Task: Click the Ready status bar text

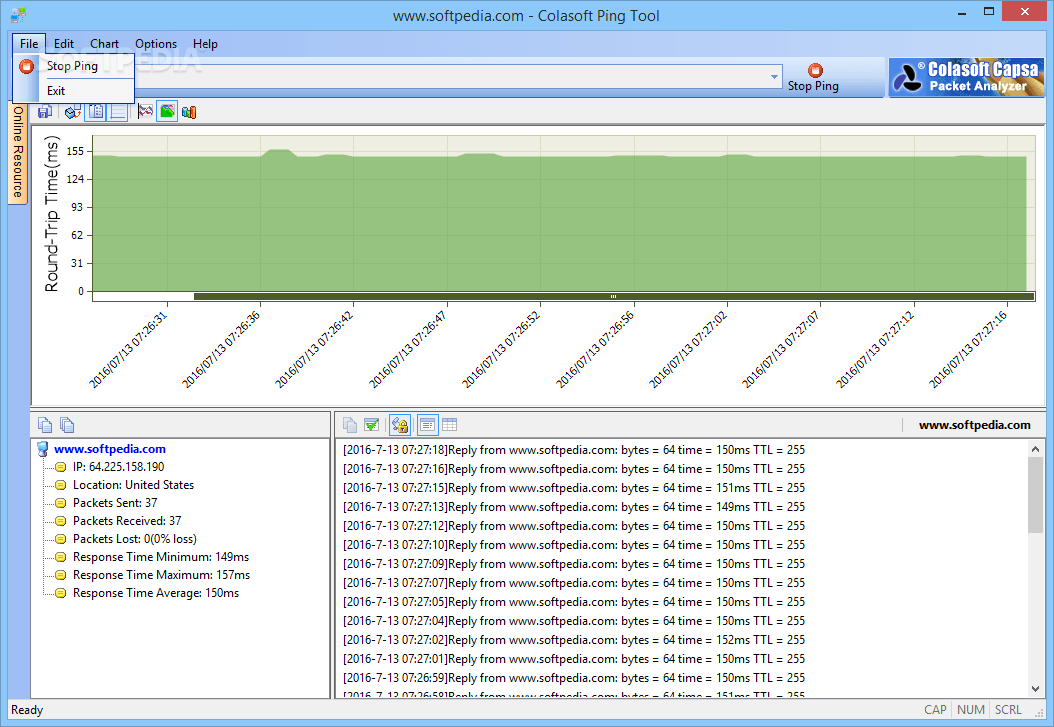Action: [27, 710]
